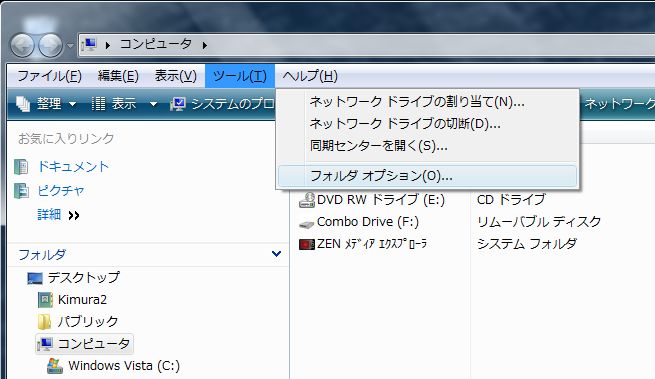The image size is (655, 379).
Task: Click コンピュータ in the address bar
Action: pyautogui.click(x=156, y=44)
